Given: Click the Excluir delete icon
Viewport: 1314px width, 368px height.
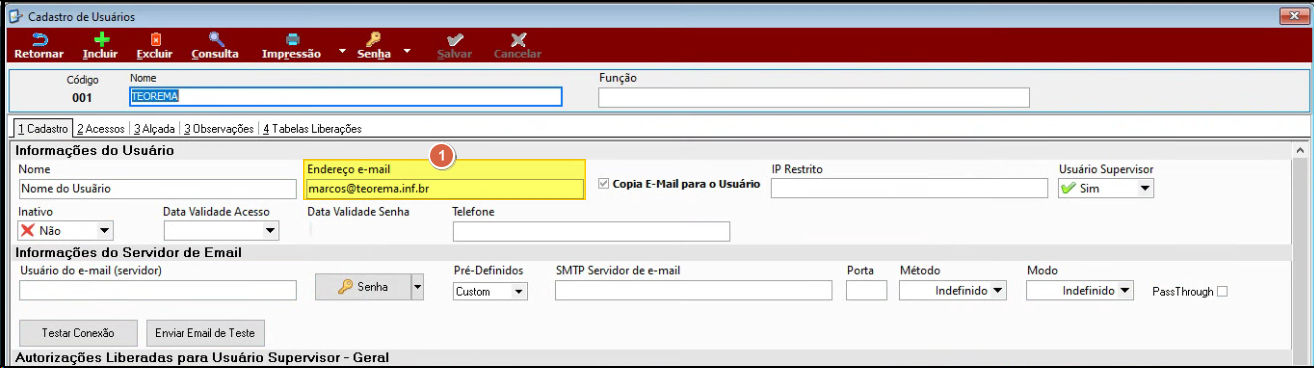Looking at the screenshot, I should 155,40.
